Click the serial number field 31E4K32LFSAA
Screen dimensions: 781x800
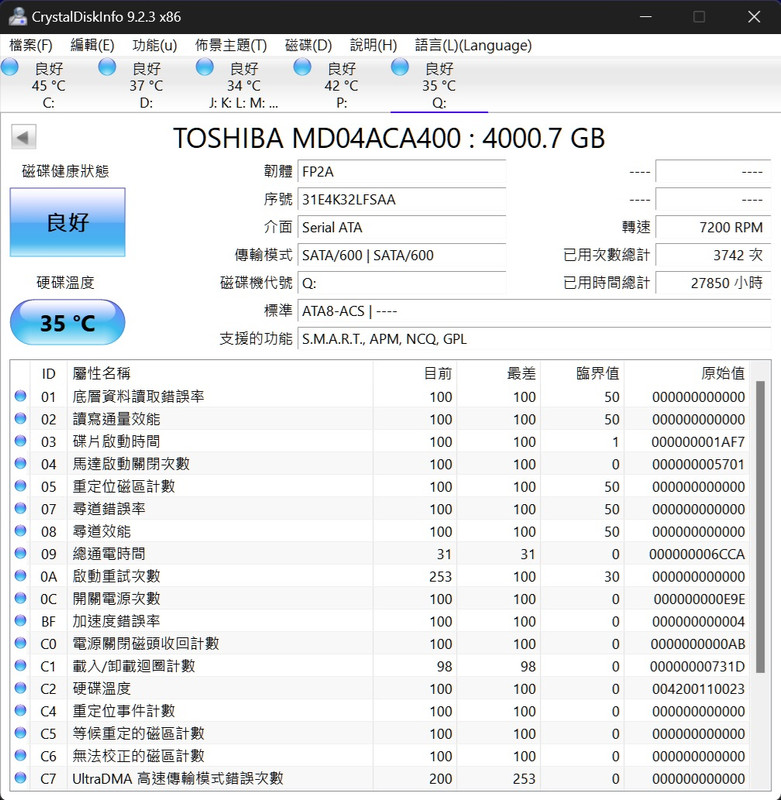click(x=401, y=199)
